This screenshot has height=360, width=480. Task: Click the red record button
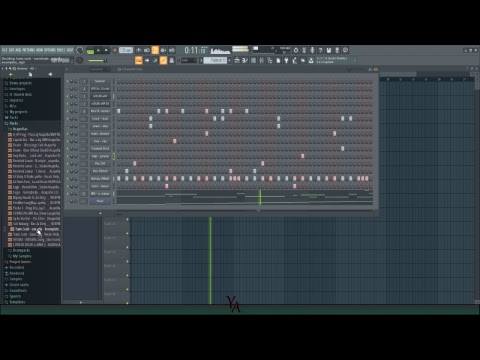115,50
